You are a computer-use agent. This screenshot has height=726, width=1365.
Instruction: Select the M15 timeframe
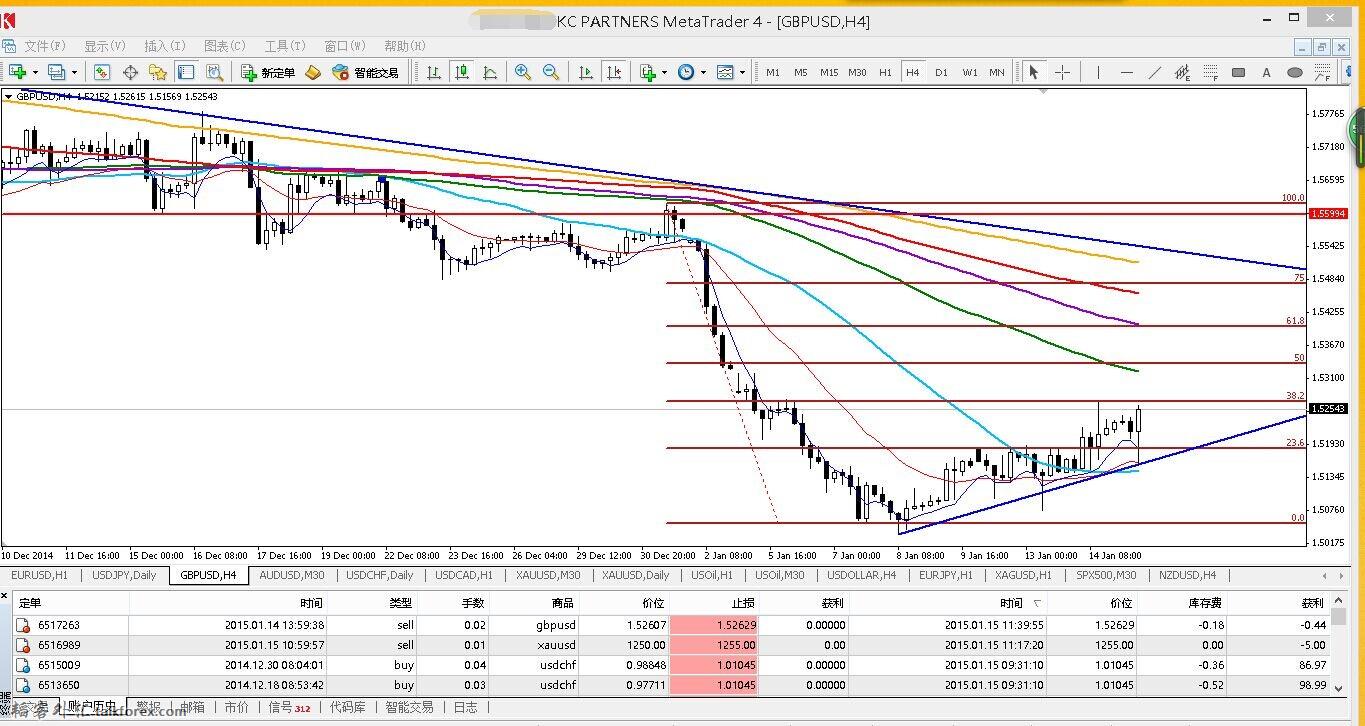coord(829,72)
